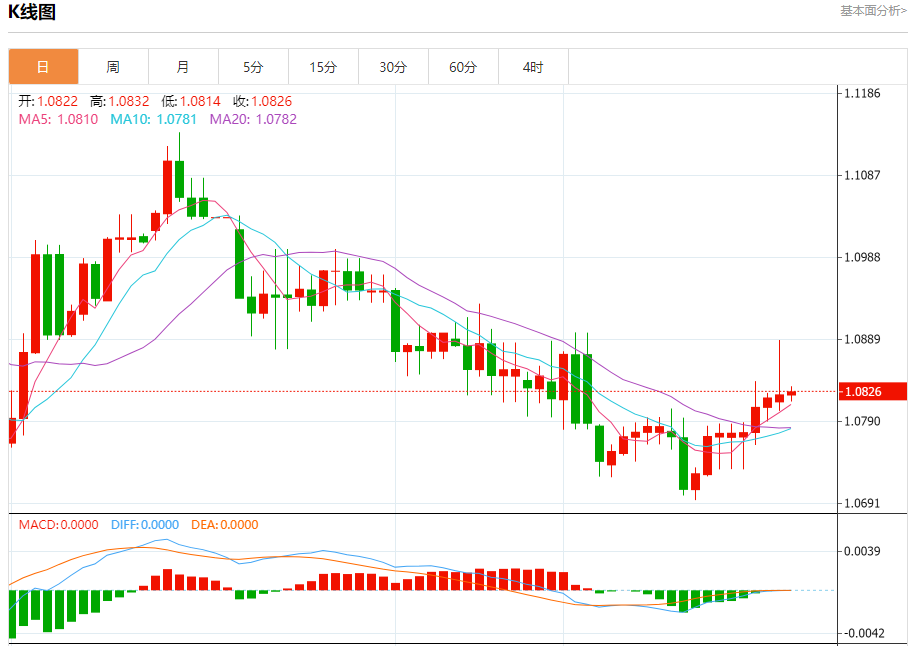This screenshot has height=646, width=915.
Task: Open the 30分 interval tab
Action: click(393, 67)
